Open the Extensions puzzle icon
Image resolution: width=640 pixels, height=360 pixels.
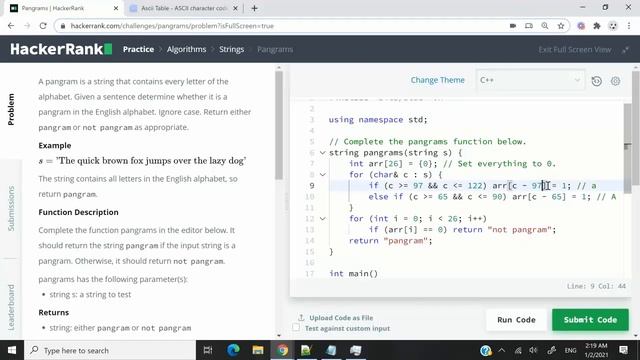[x=597, y=26]
